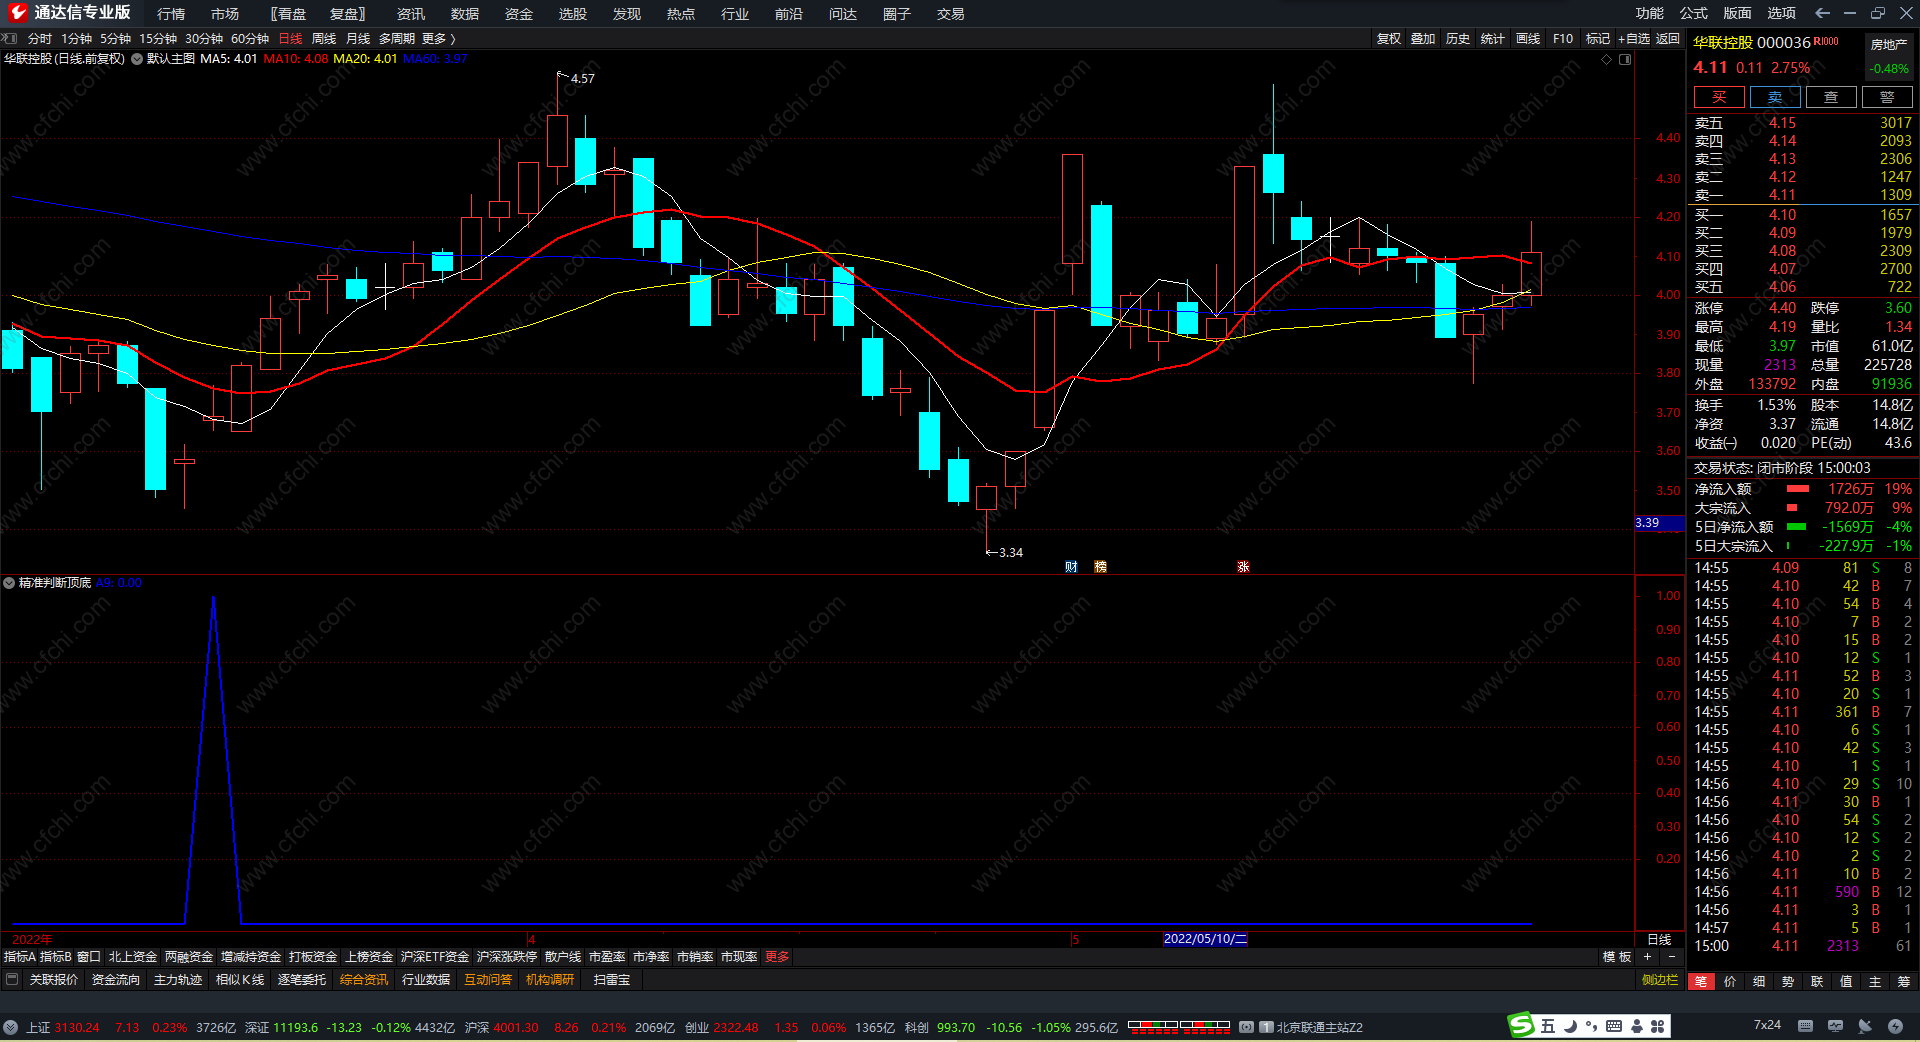Image resolution: width=1920 pixels, height=1042 pixels.
Task: Switch to 60分钟 period tab
Action: [250, 39]
